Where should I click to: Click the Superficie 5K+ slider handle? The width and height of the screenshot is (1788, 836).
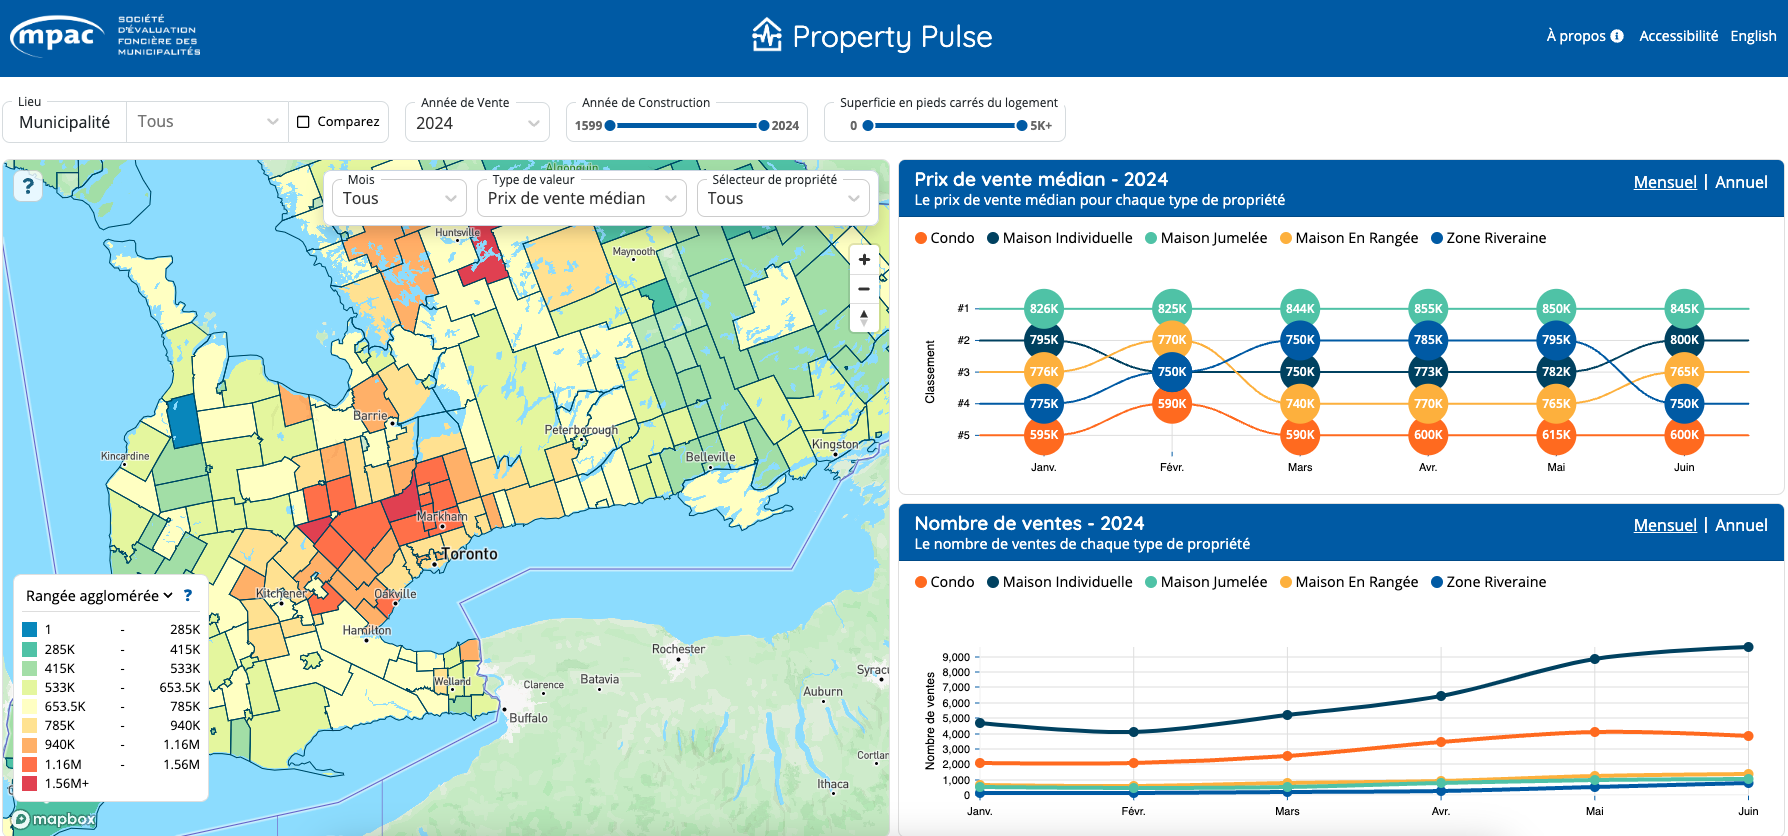tap(1022, 126)
